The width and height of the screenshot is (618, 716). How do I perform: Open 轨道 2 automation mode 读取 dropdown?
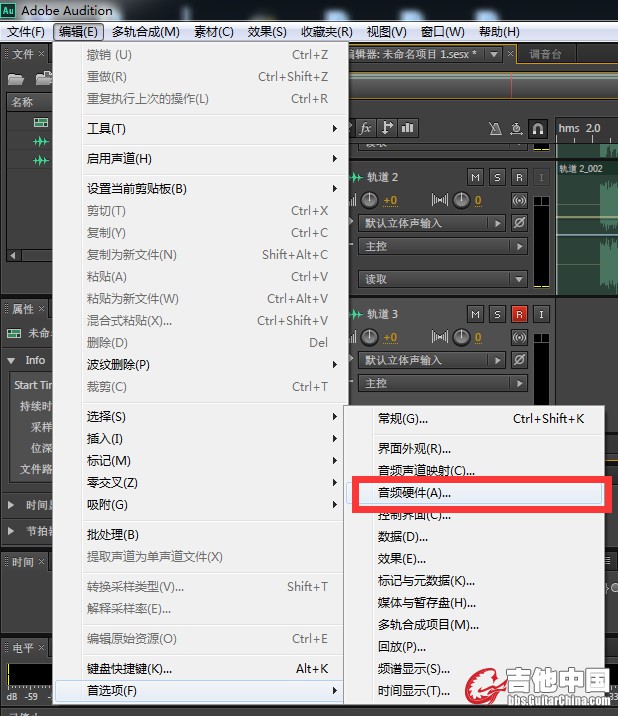coord(443,279)
